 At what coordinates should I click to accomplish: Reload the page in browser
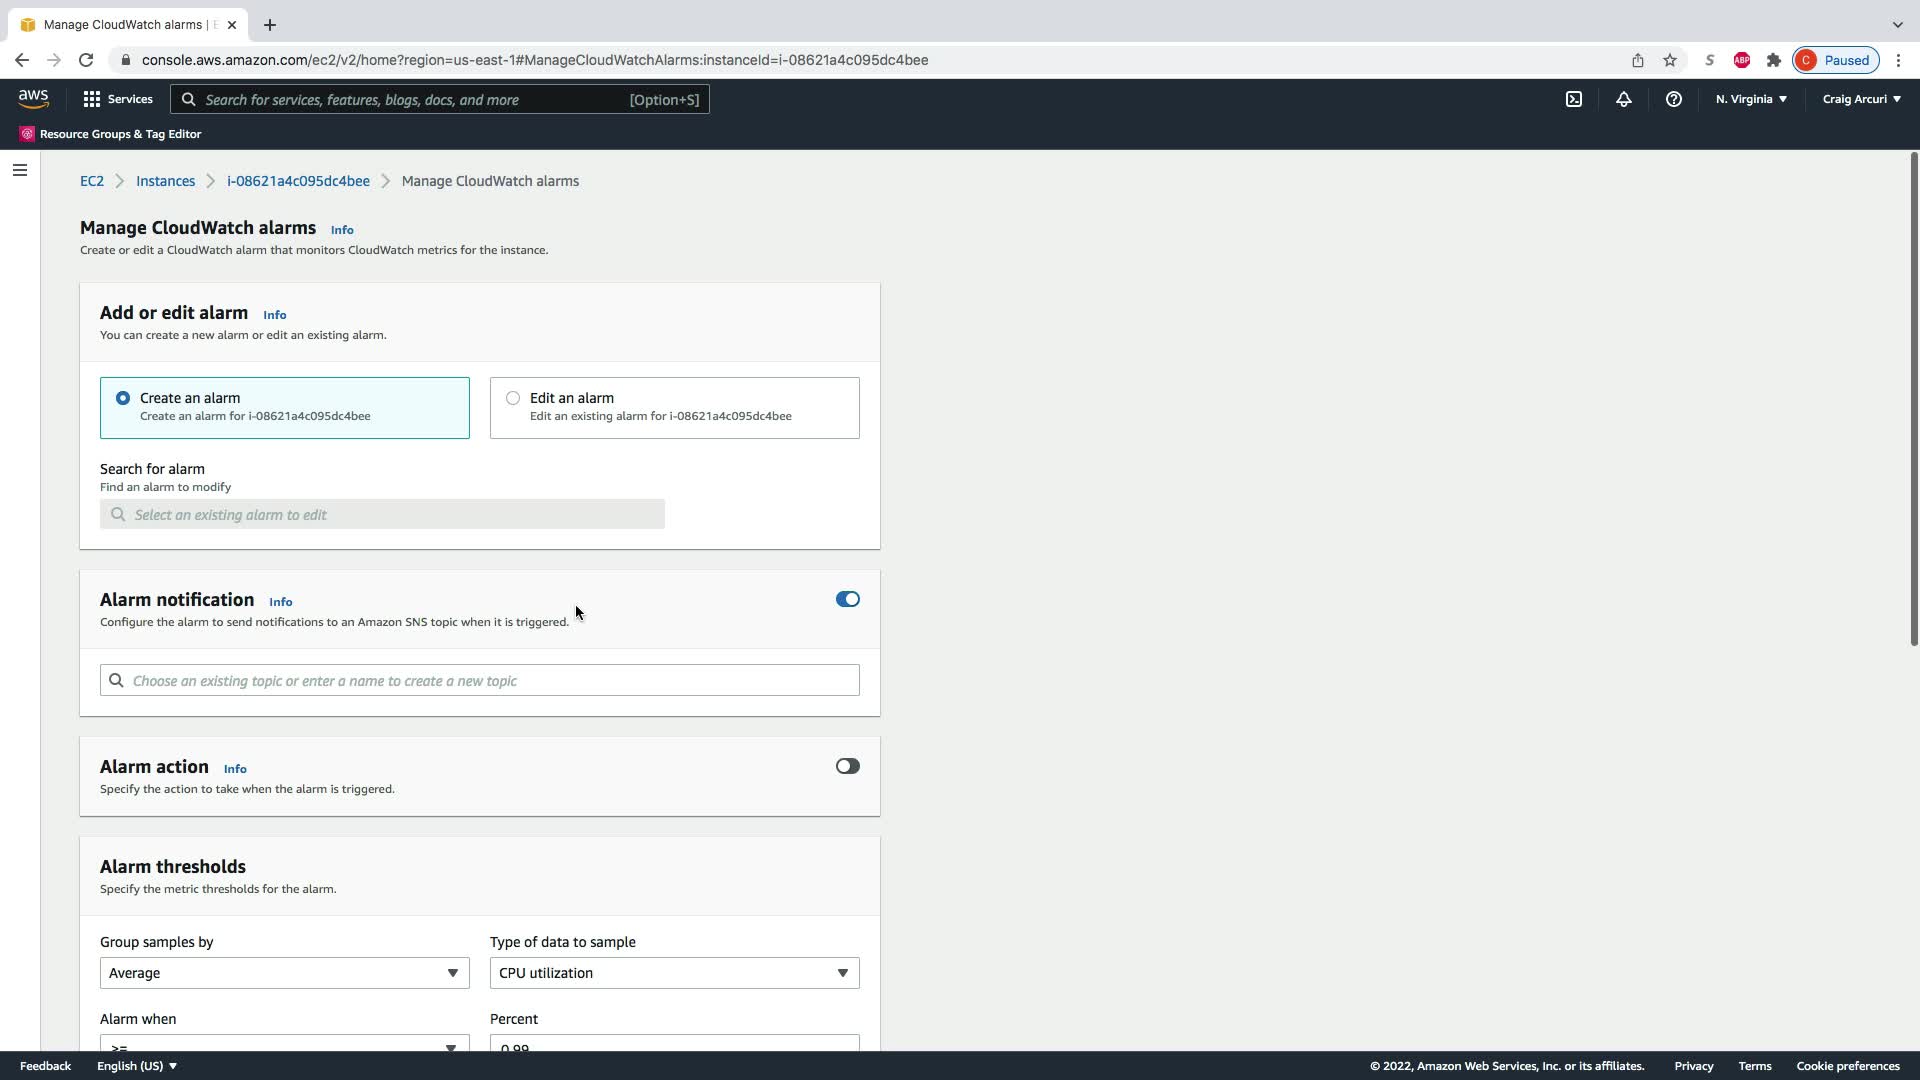(86, 60)
